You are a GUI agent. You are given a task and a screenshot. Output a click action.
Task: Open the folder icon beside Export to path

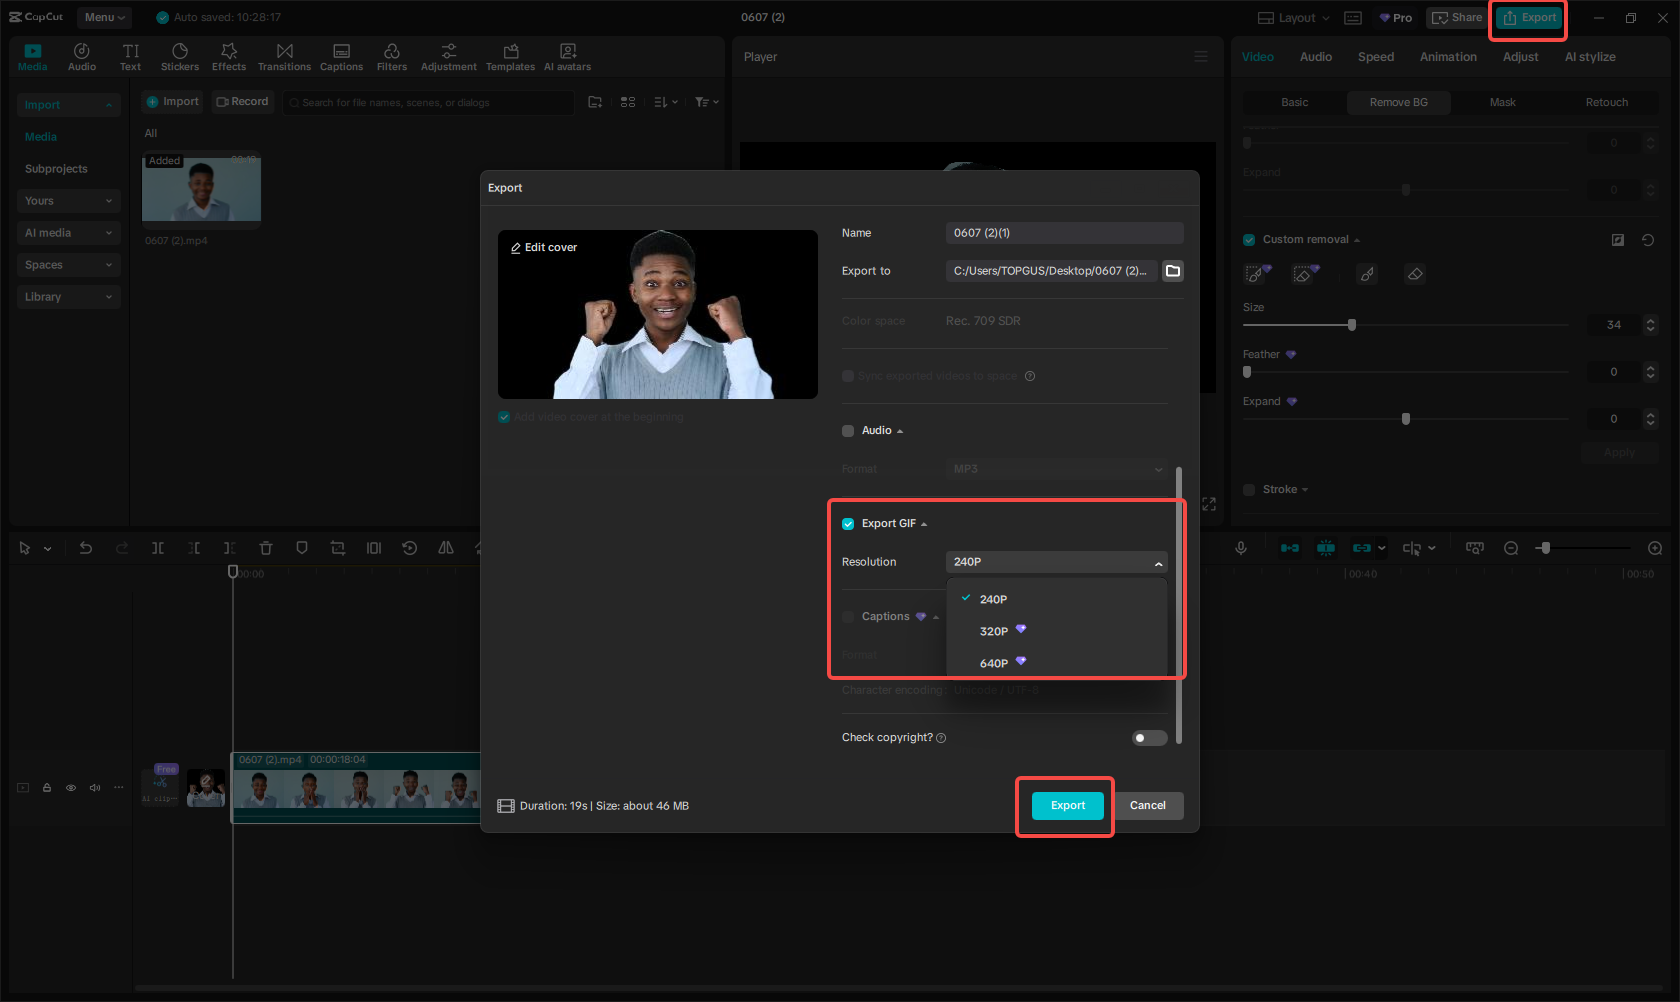[x=1173, y=271]
